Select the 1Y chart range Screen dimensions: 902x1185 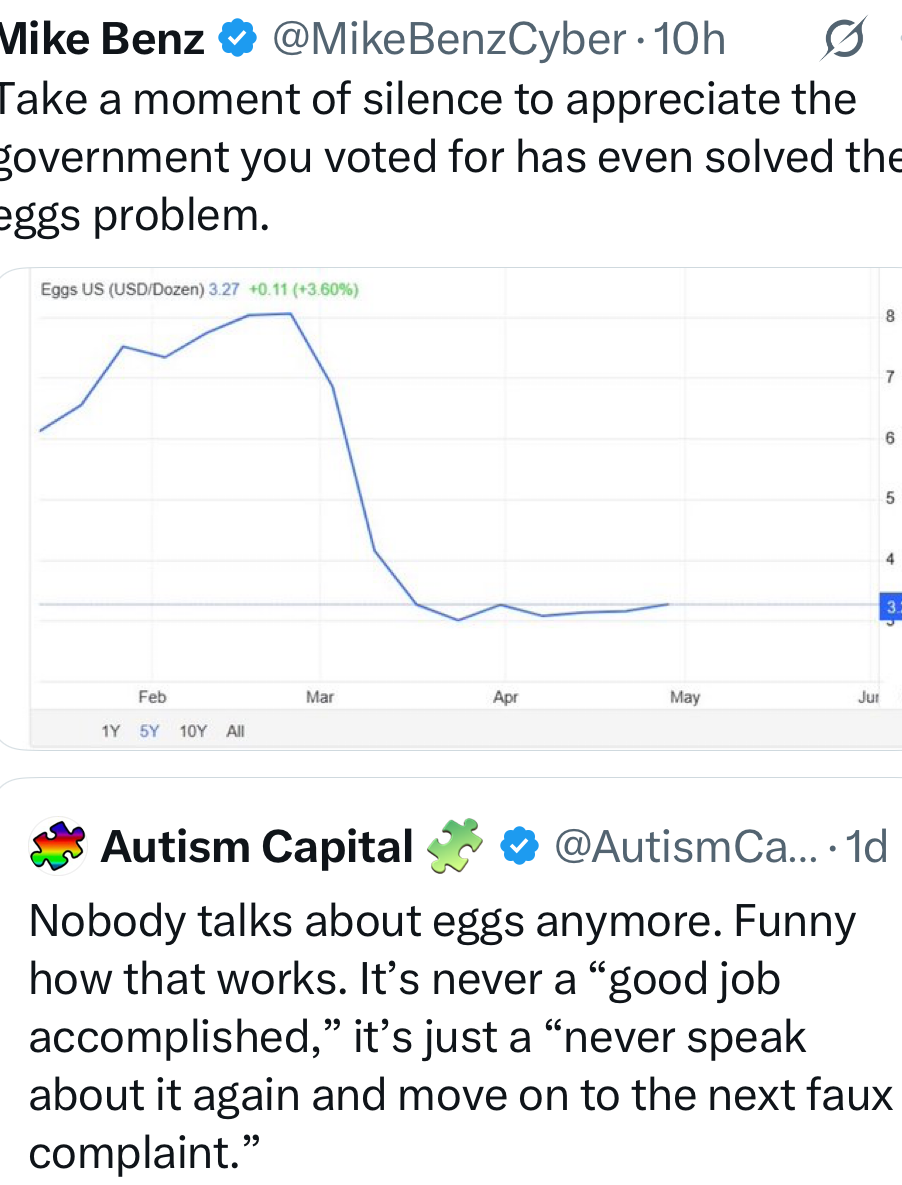[x=110, y=731]
